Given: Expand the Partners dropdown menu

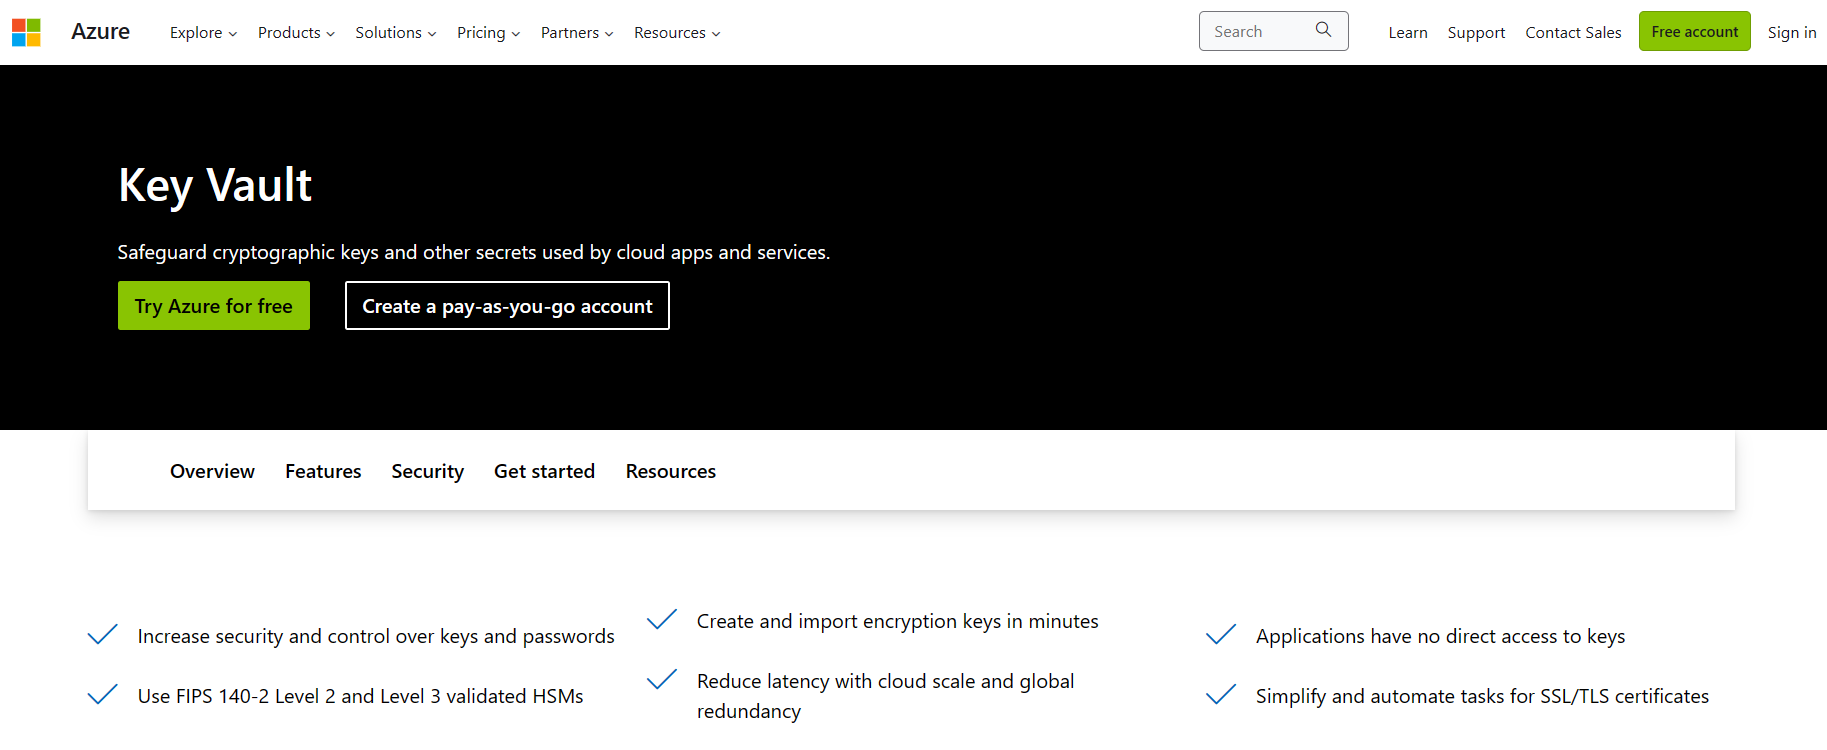Looking at the screenshot, I should tap(577, 33).
